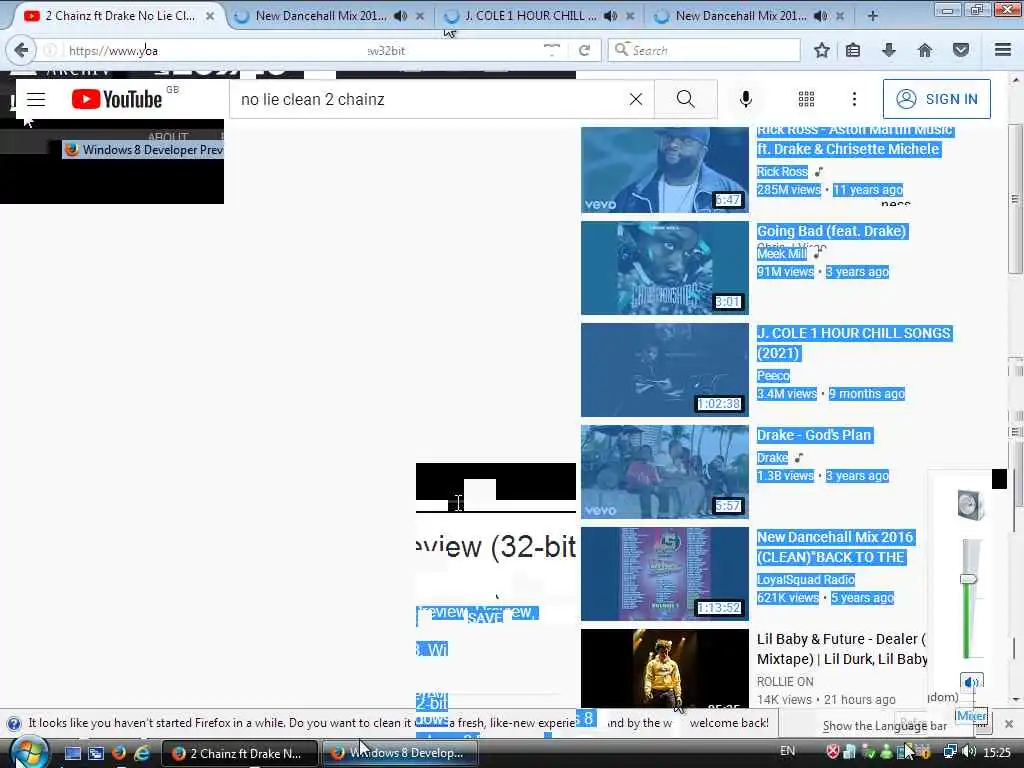Close the J. COLE 1 HOUR CHILL tab

coord(630,16)
